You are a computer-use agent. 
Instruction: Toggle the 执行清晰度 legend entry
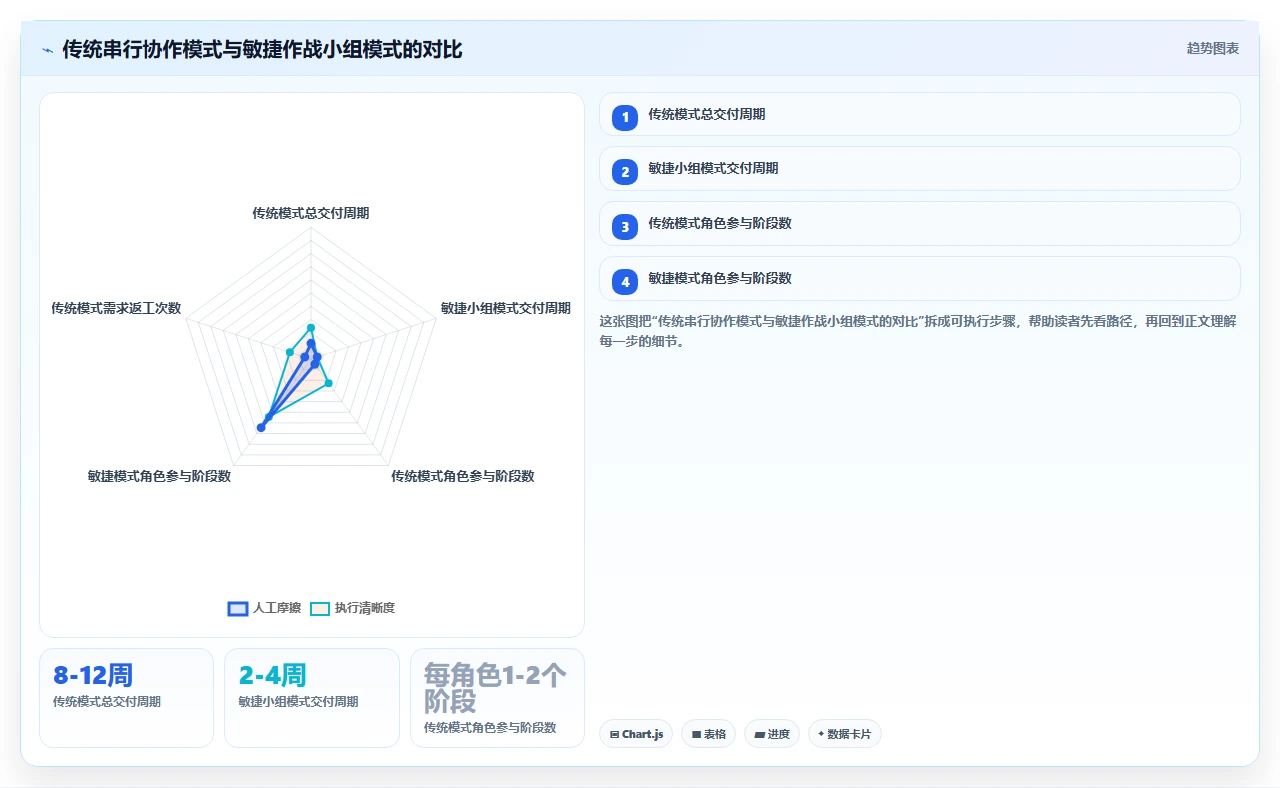tap(352, 608)
